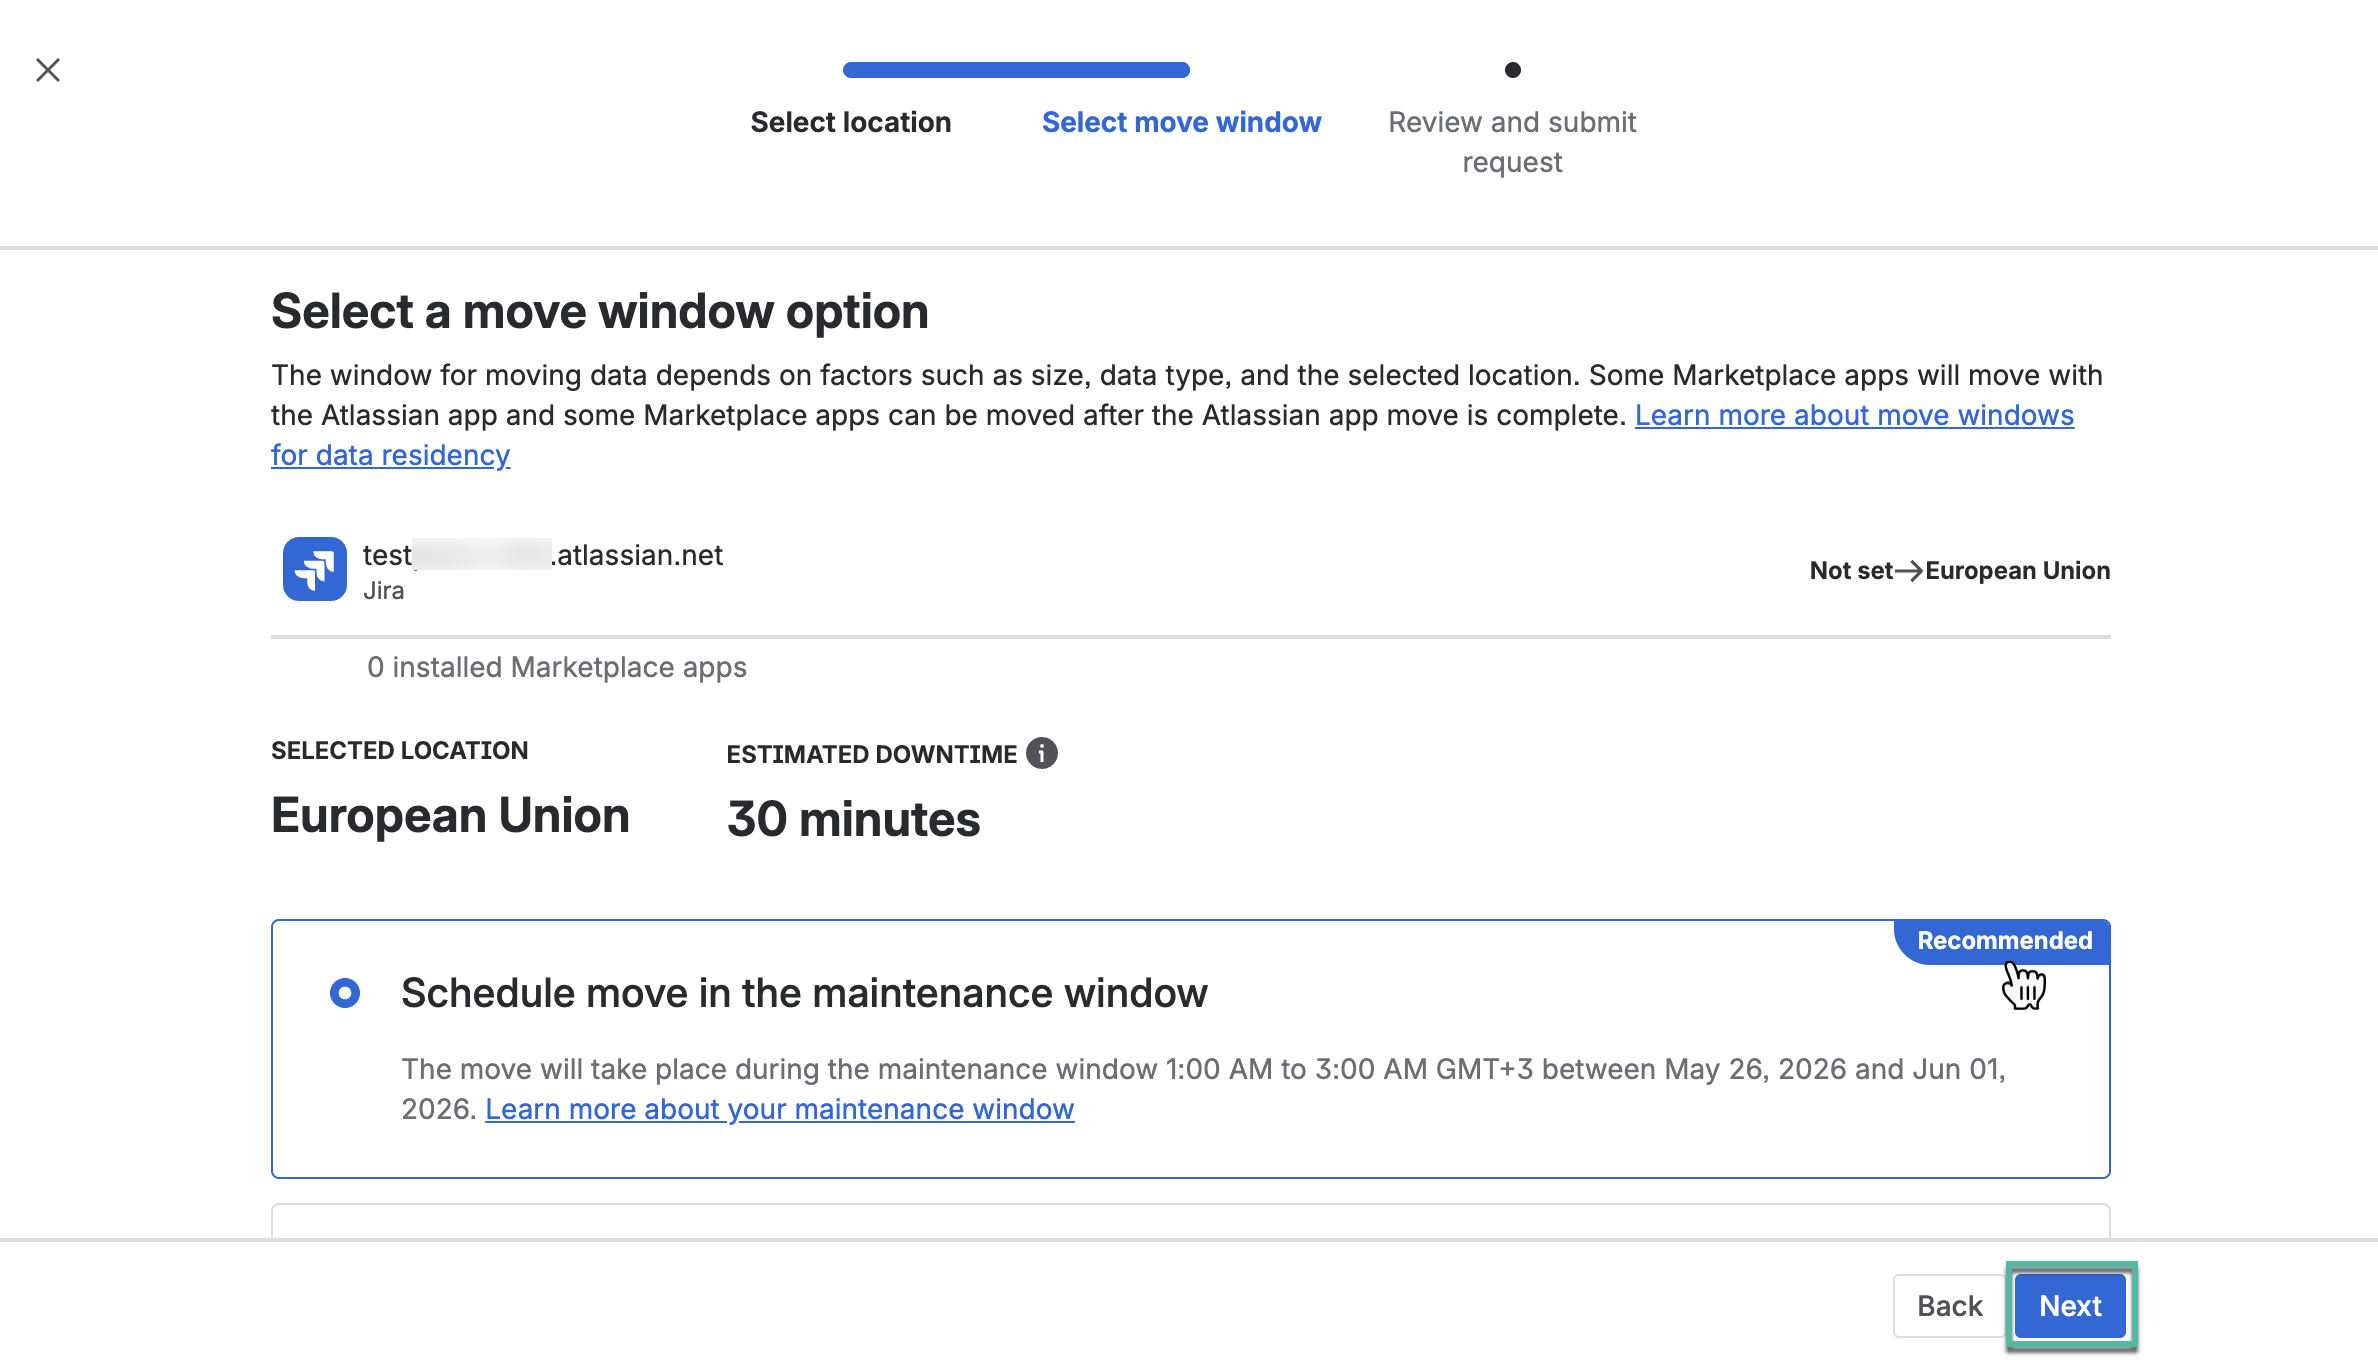Open Review and submit request step

1512,142
